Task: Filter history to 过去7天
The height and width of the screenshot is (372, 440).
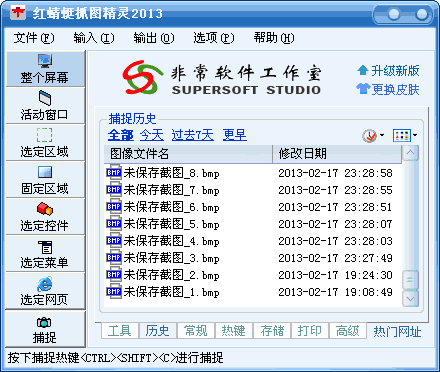Action: pos(193,135)
